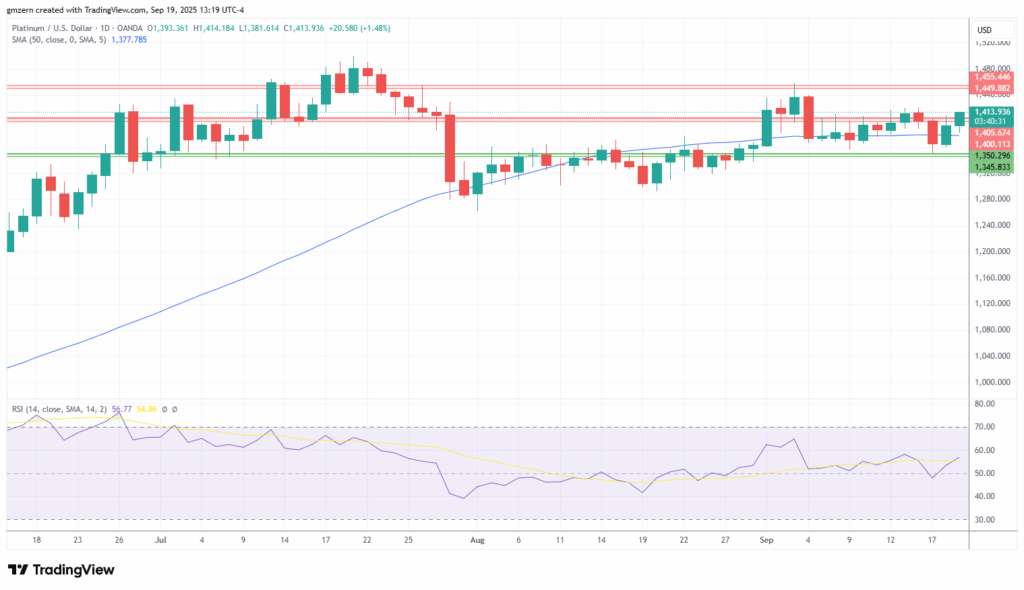Click the TradingView wordmark text
This screenshot has width=1024, height=590.
[x=75, y=570]
